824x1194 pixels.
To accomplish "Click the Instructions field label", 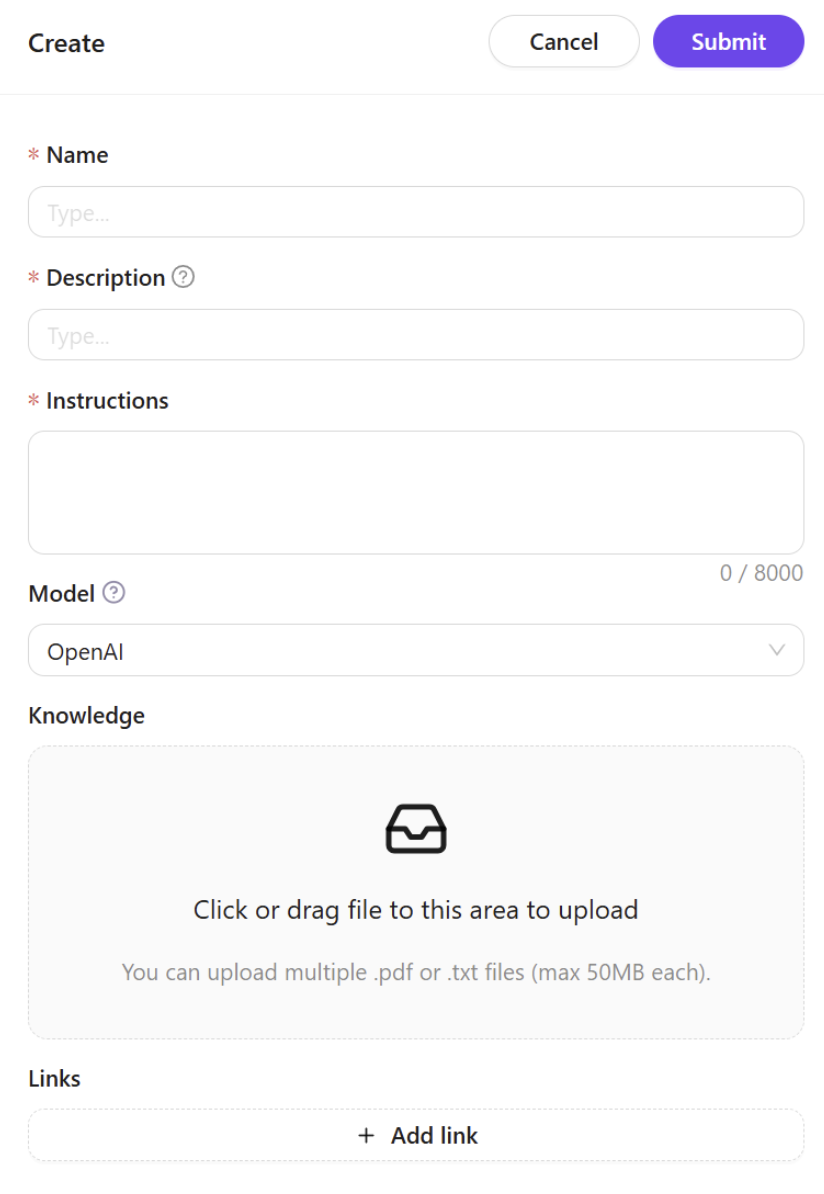I will click(107, 401).
